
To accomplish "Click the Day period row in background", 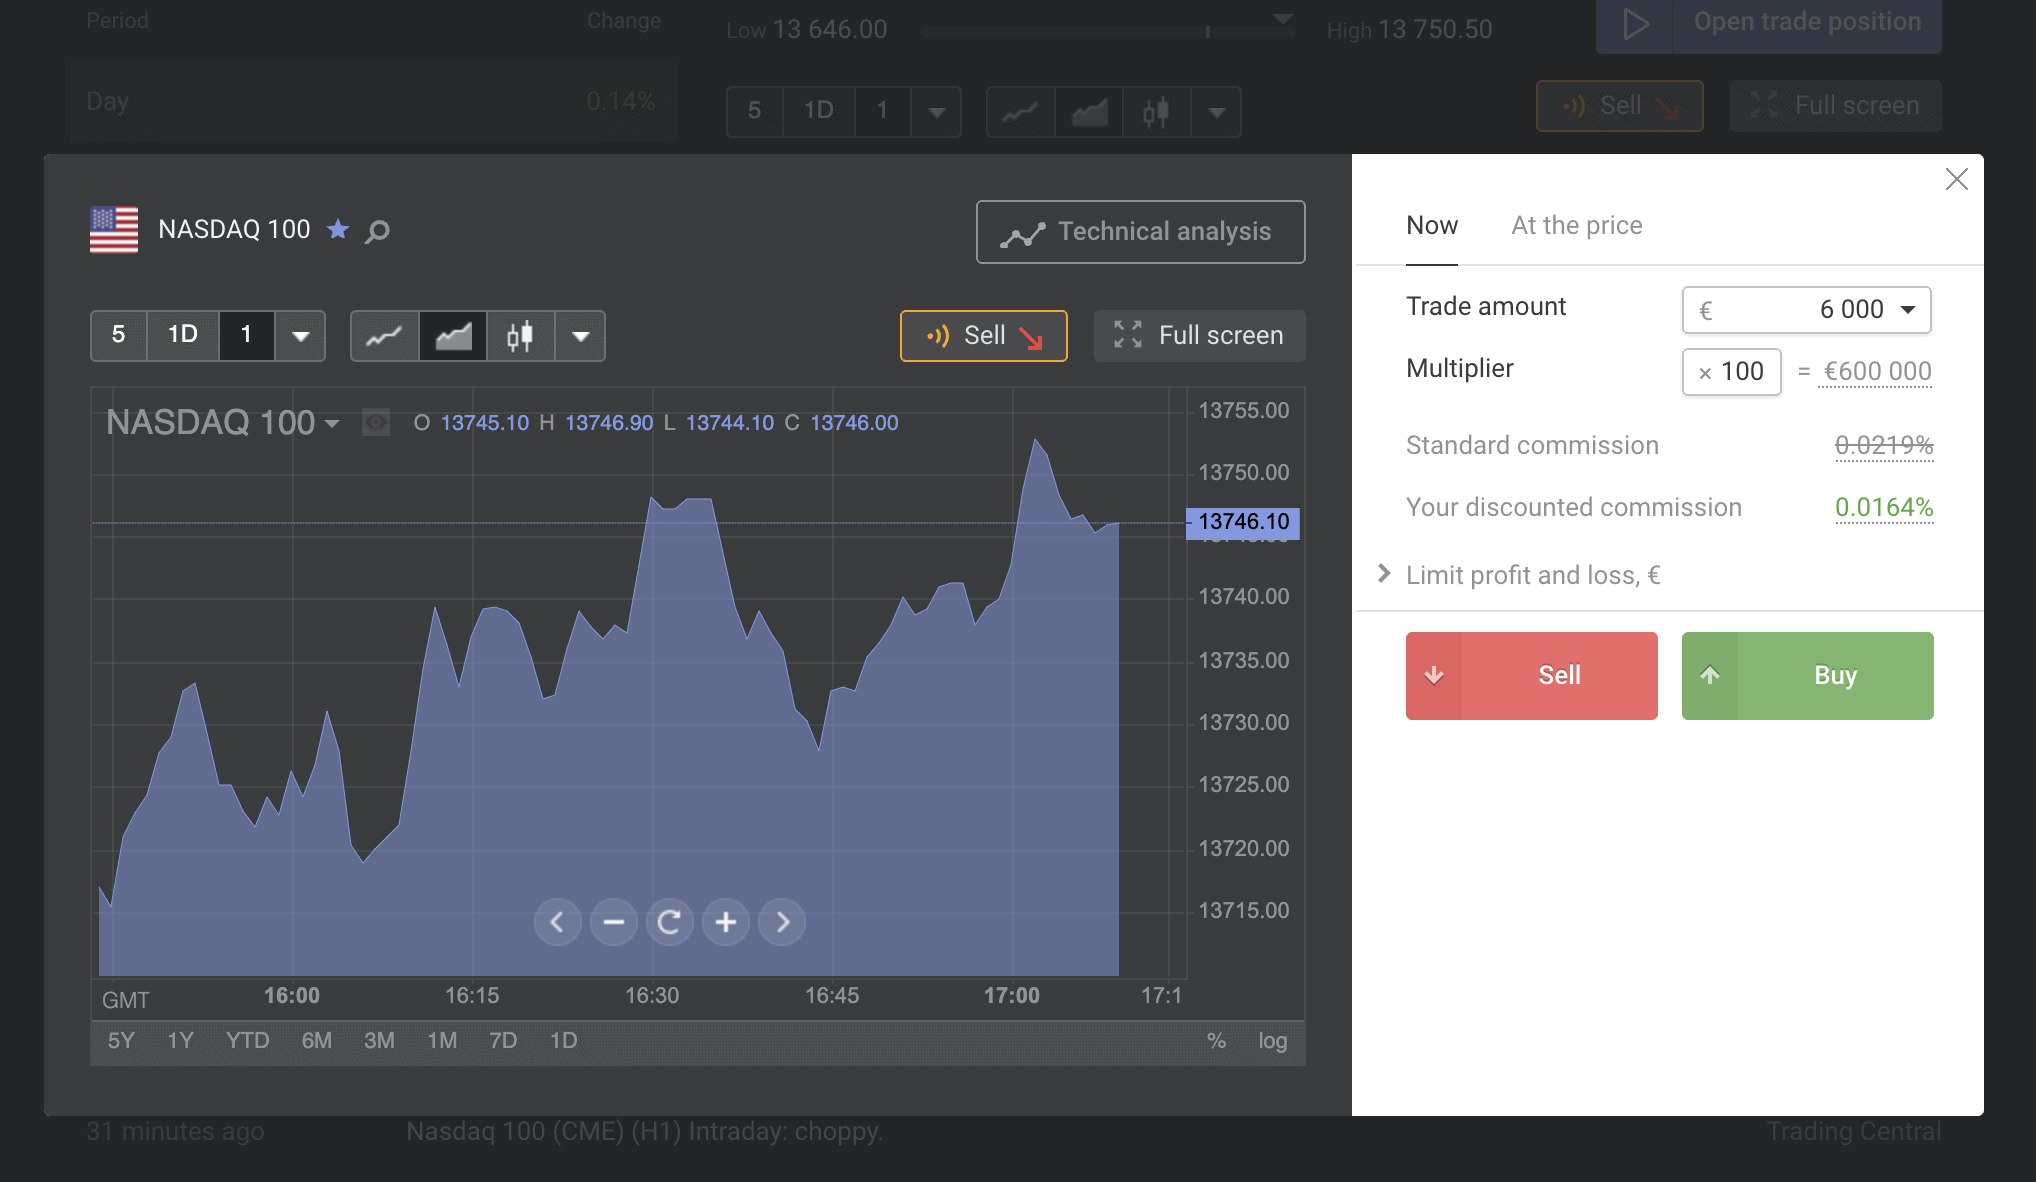I will point(374,101).
